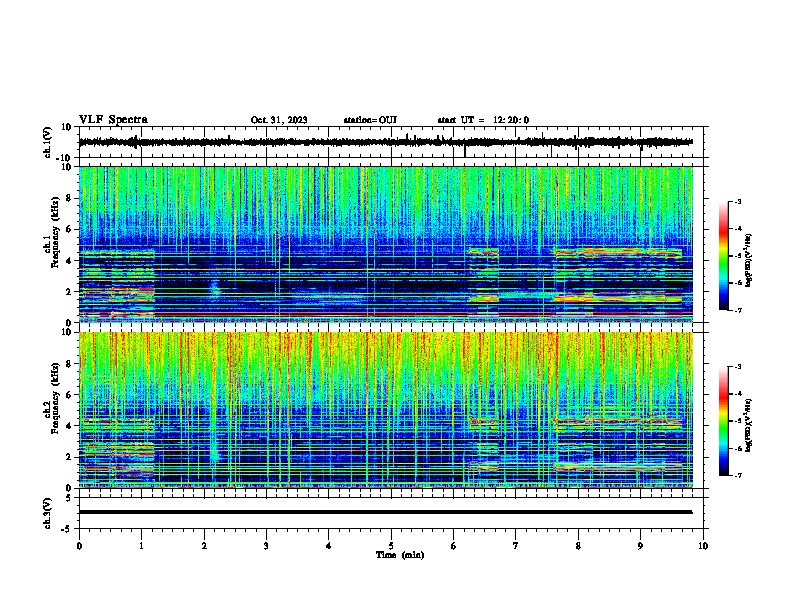
Task: Click the ch.1(V) waveform axis label
Action: (x=48, y=142)
